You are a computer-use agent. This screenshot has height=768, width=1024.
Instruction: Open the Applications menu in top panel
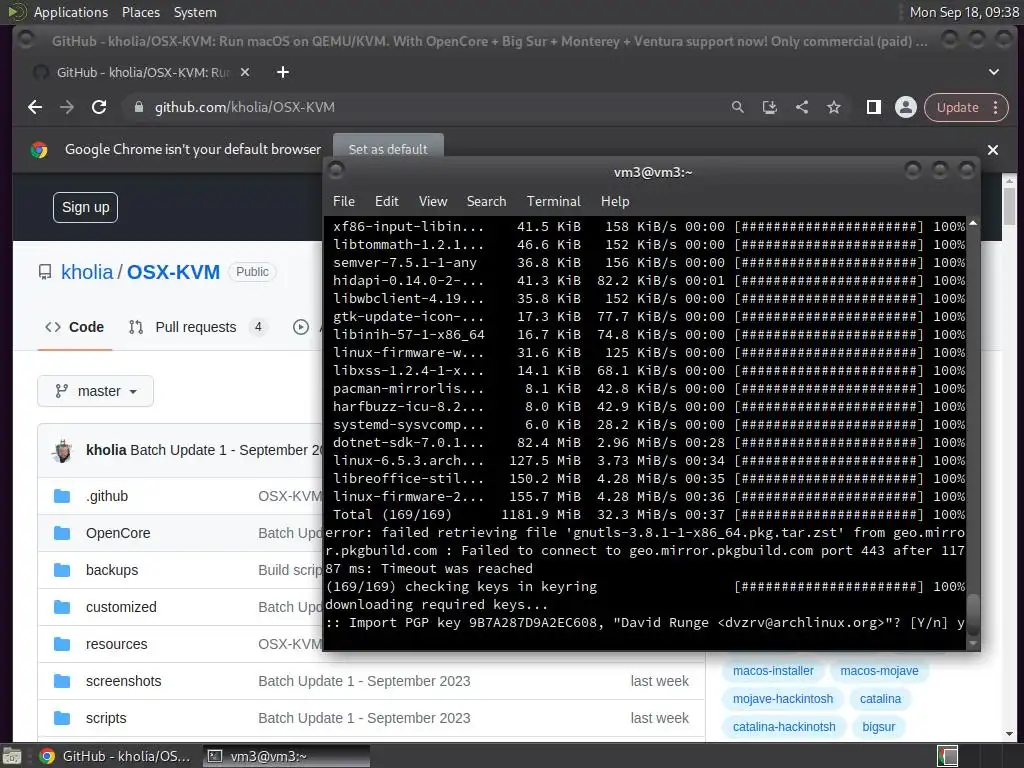[x=71, y=12]
